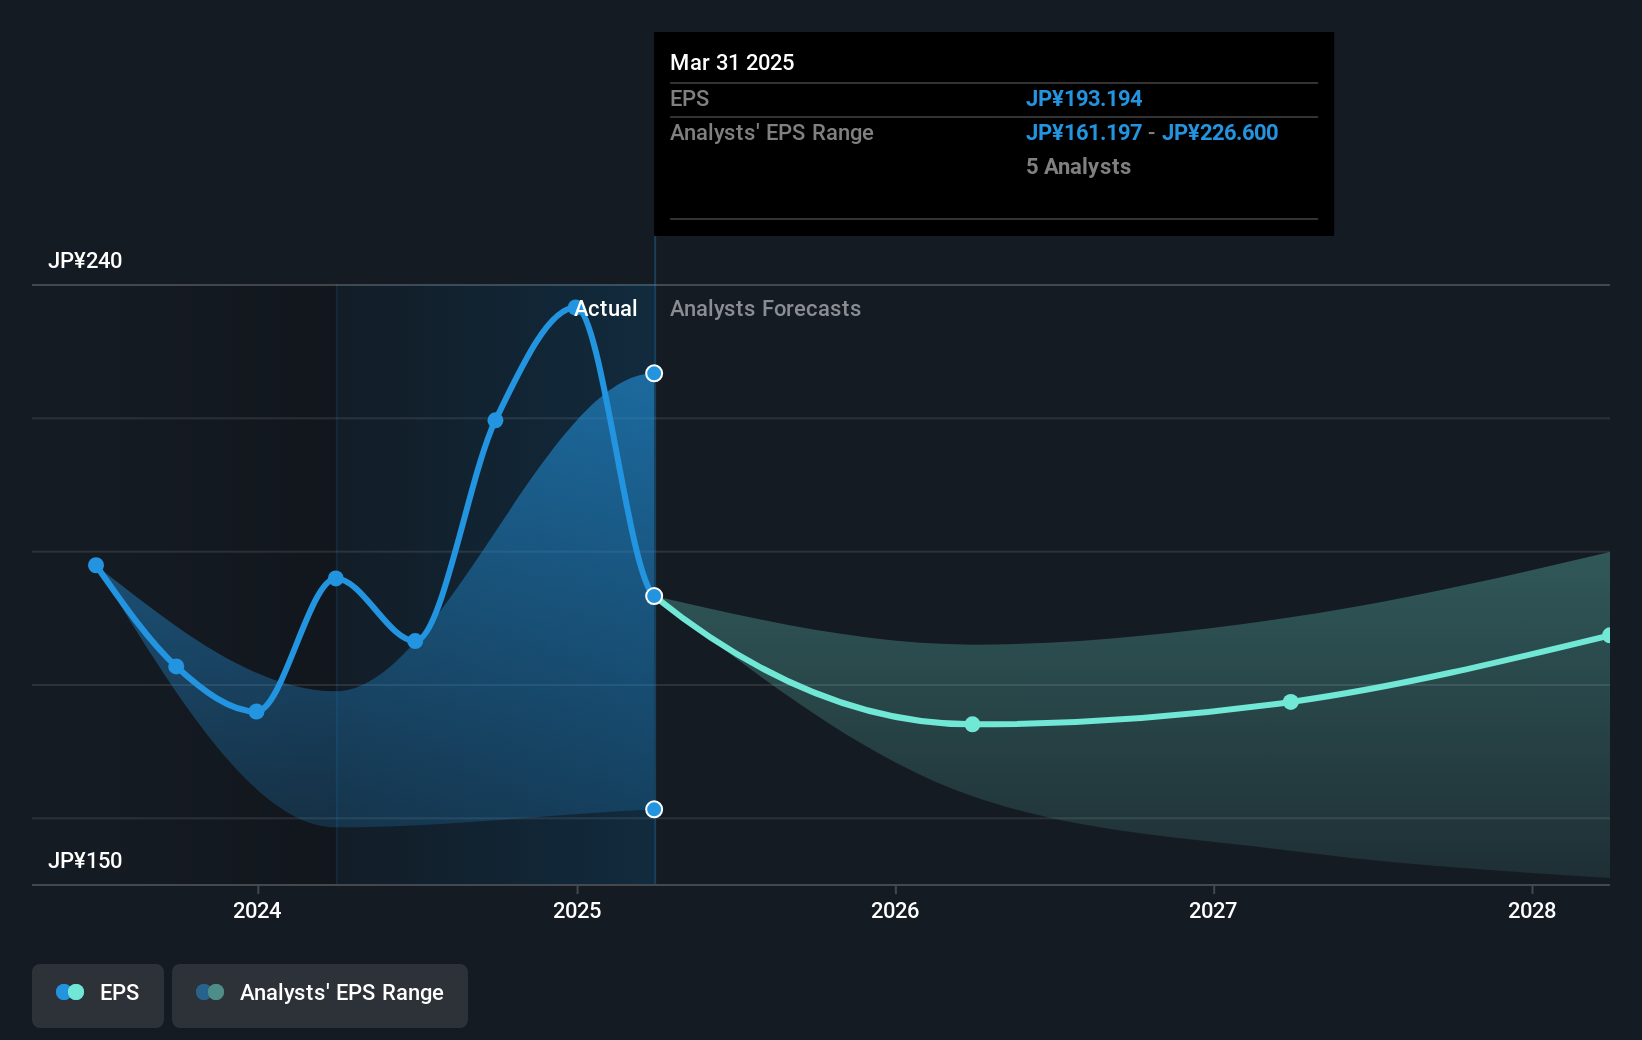Select the forecast EPS point after 2026
Image resolution: width=1642 pixels, height=1040 pixels.
pyautogui.click(x=973, y=724)
